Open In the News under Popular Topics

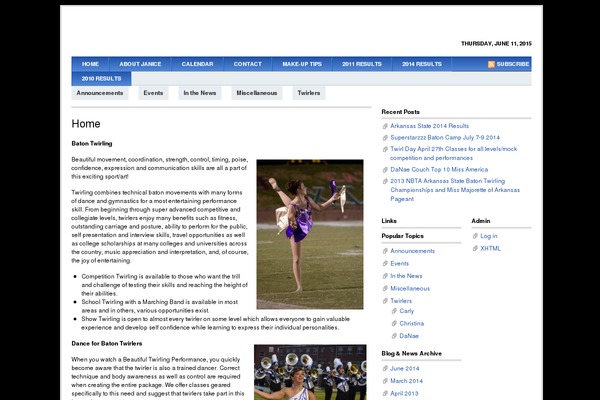coord(406,276)
